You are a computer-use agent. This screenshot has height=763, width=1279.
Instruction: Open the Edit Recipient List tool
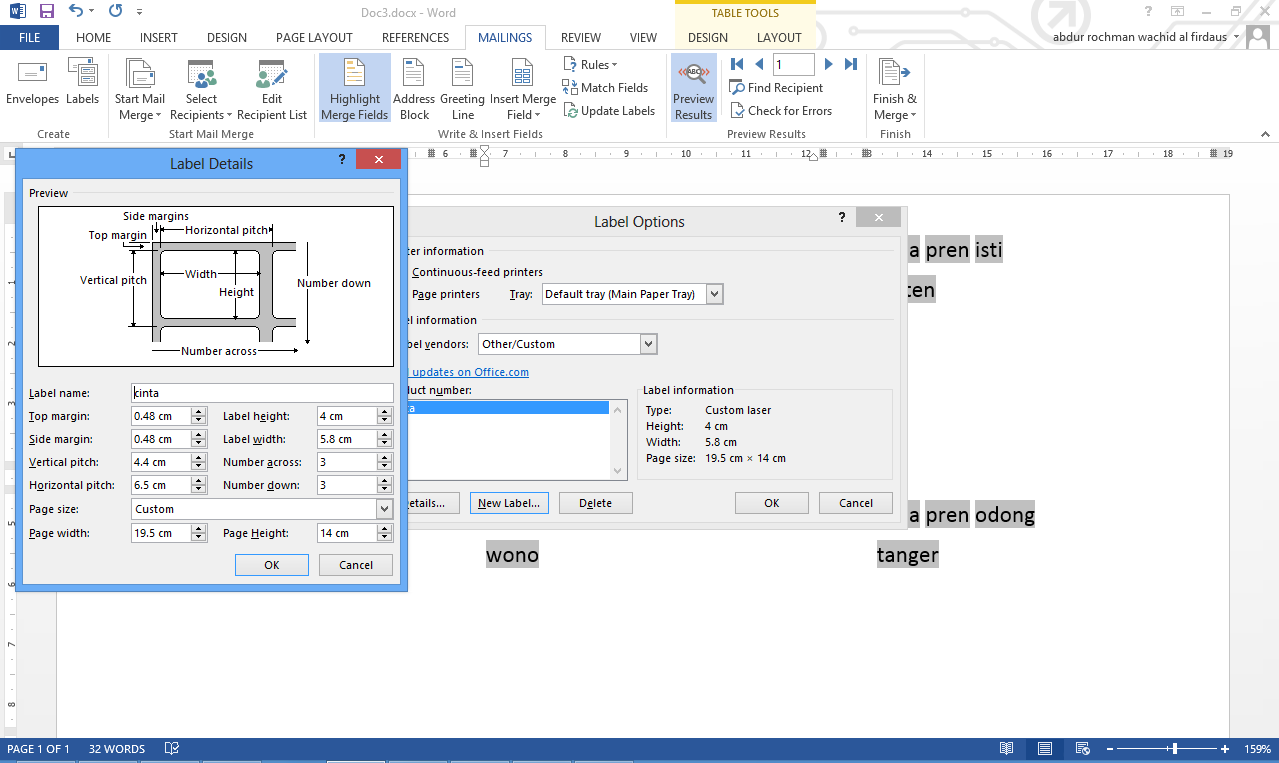(271, 88)
